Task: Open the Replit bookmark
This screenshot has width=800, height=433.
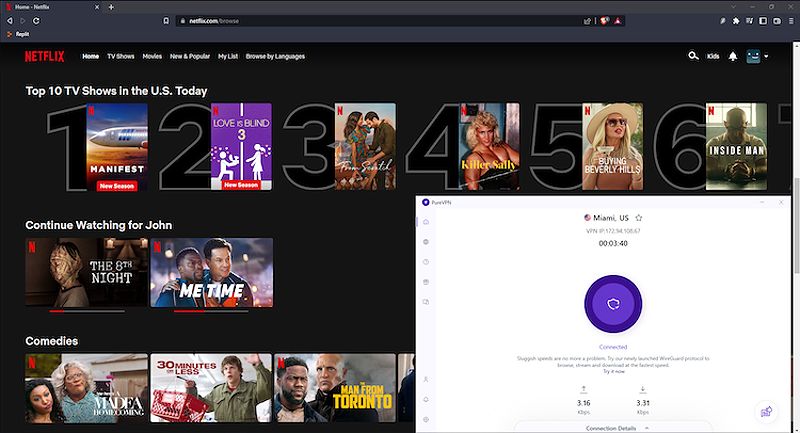Action: point(18,34)
